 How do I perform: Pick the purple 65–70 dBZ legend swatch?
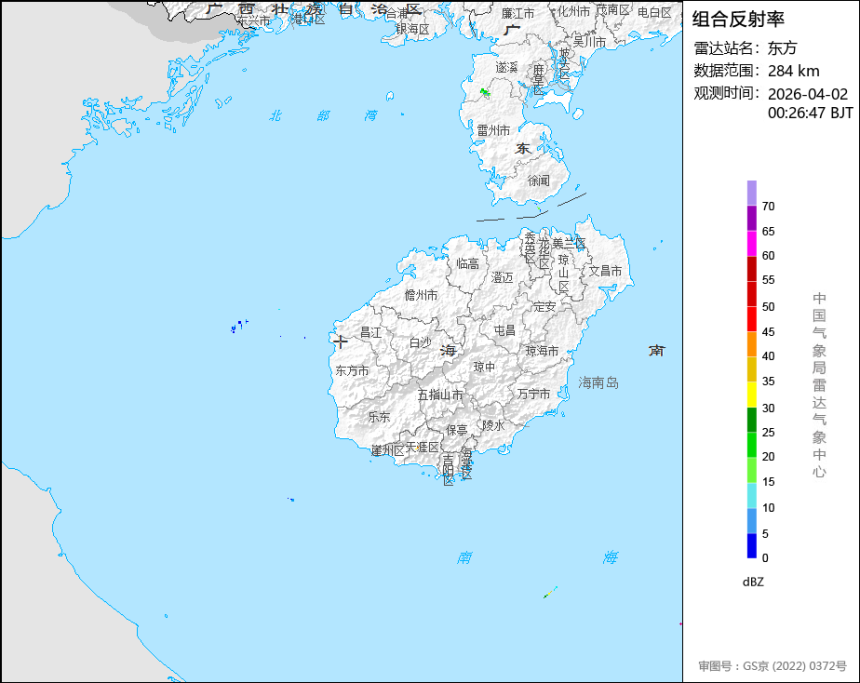[x=751, y=218]
